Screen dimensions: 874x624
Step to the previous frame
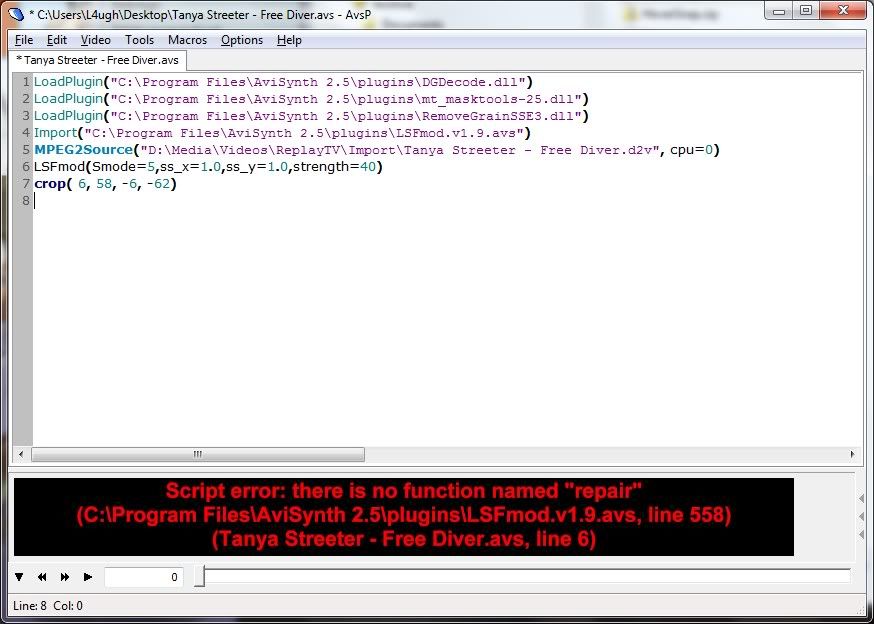43,577
